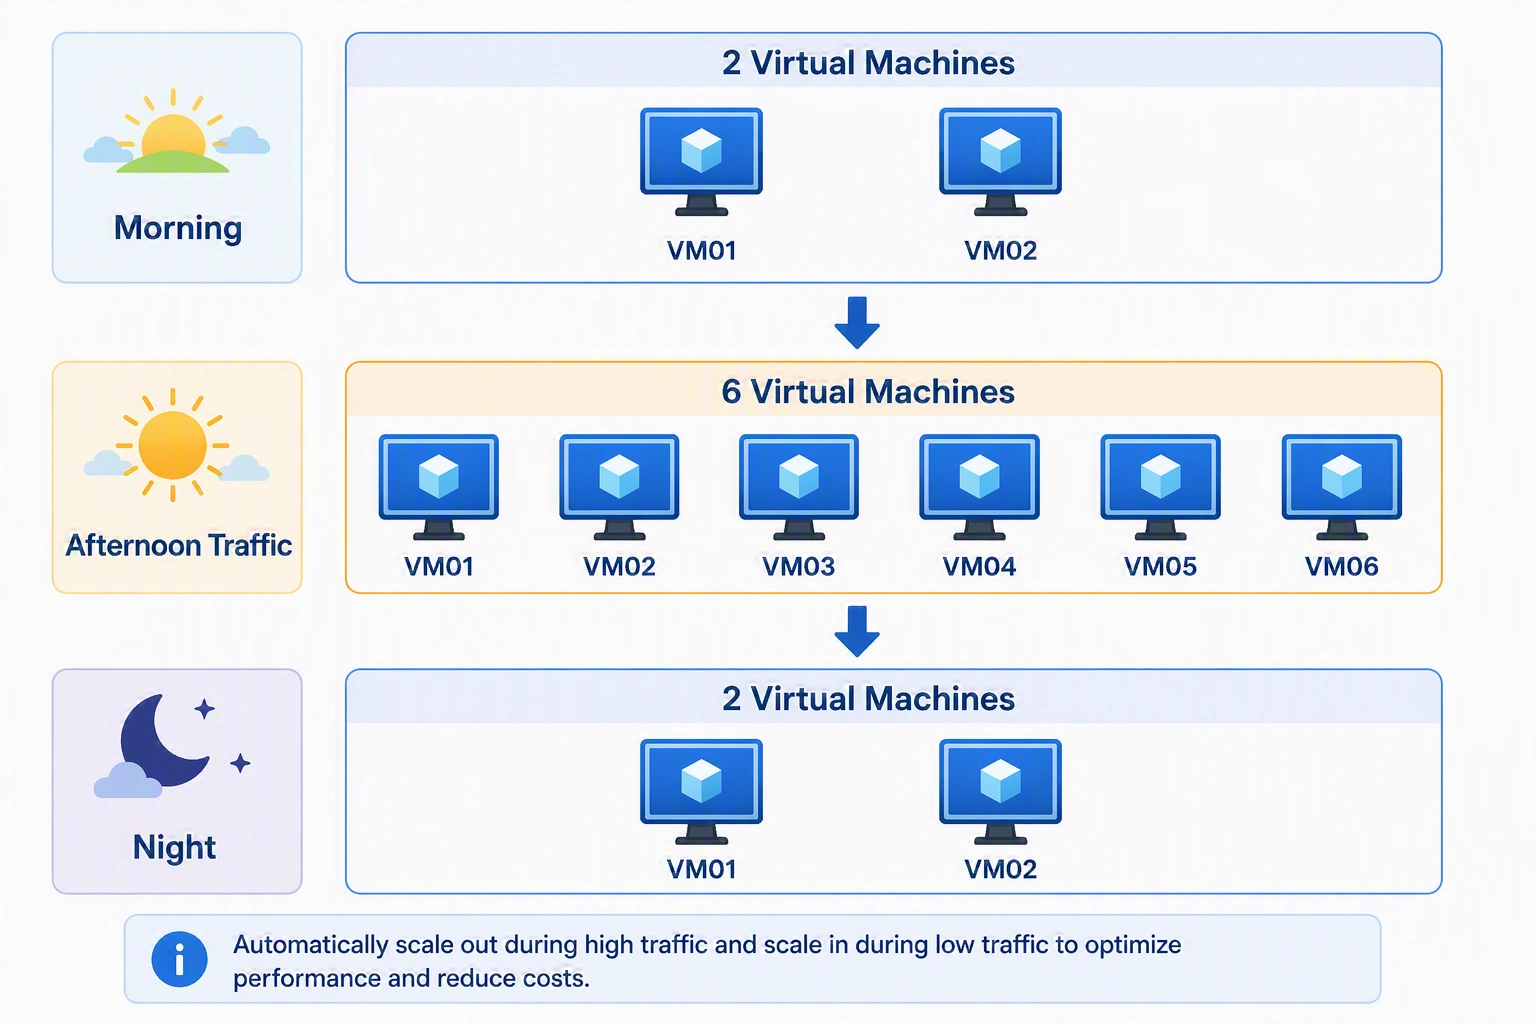Click VM01 label in the Afternoon panel
The image size is (1536, 1024).
(x=439, y=567)
